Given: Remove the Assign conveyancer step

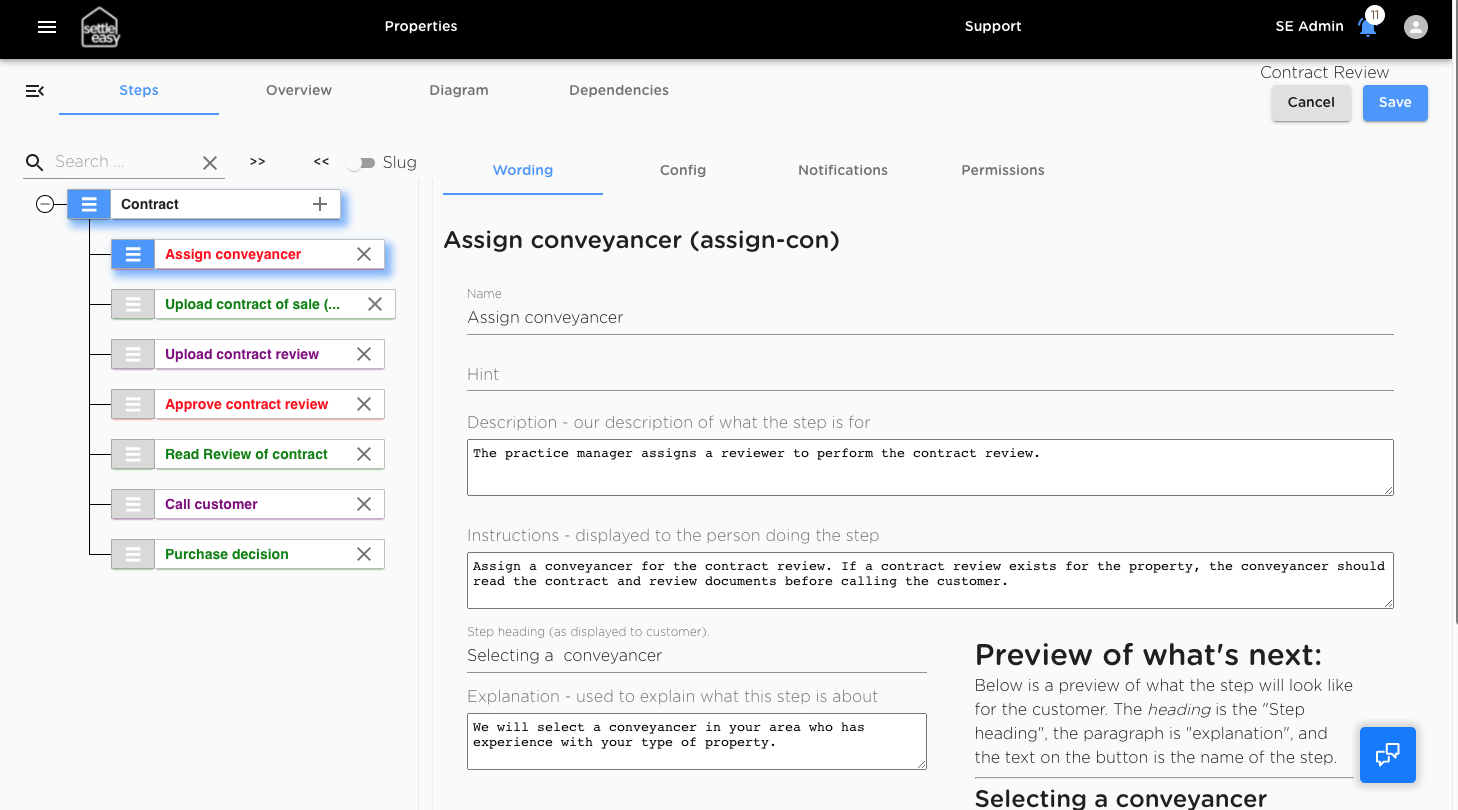Looking at the screenshot, I should (x=364, y=254).
